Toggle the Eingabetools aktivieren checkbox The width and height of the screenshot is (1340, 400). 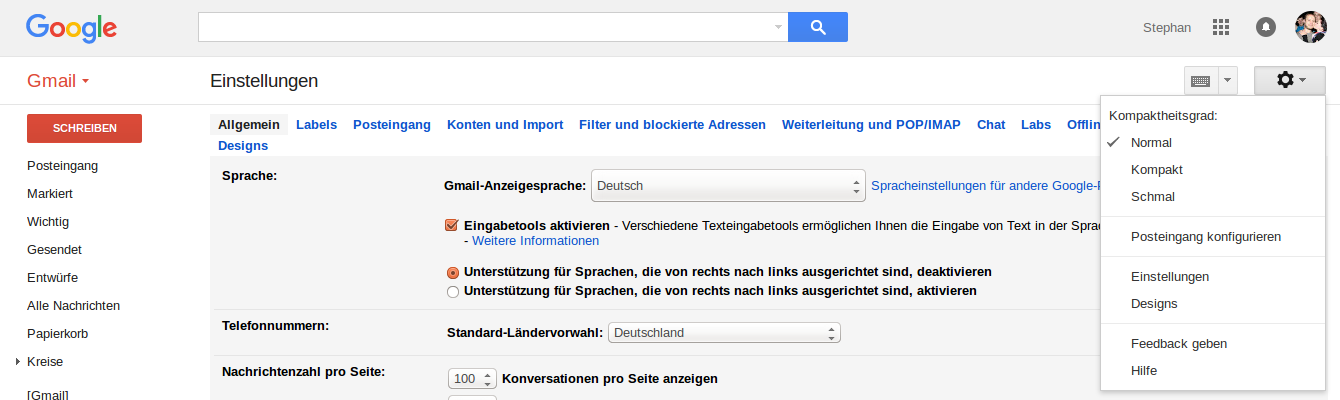click(452, 225)
